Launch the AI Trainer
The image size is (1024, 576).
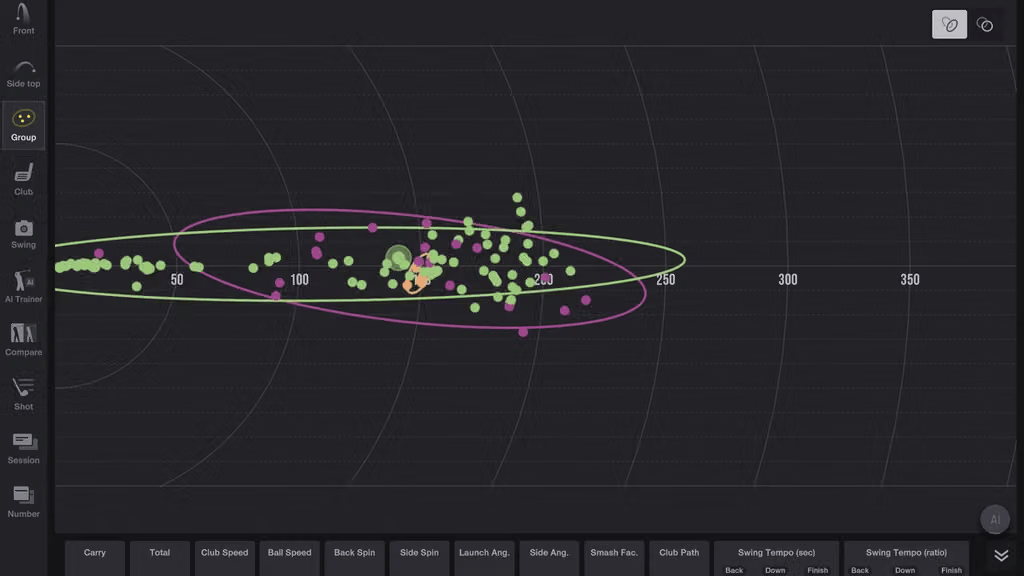click(24, 287)
